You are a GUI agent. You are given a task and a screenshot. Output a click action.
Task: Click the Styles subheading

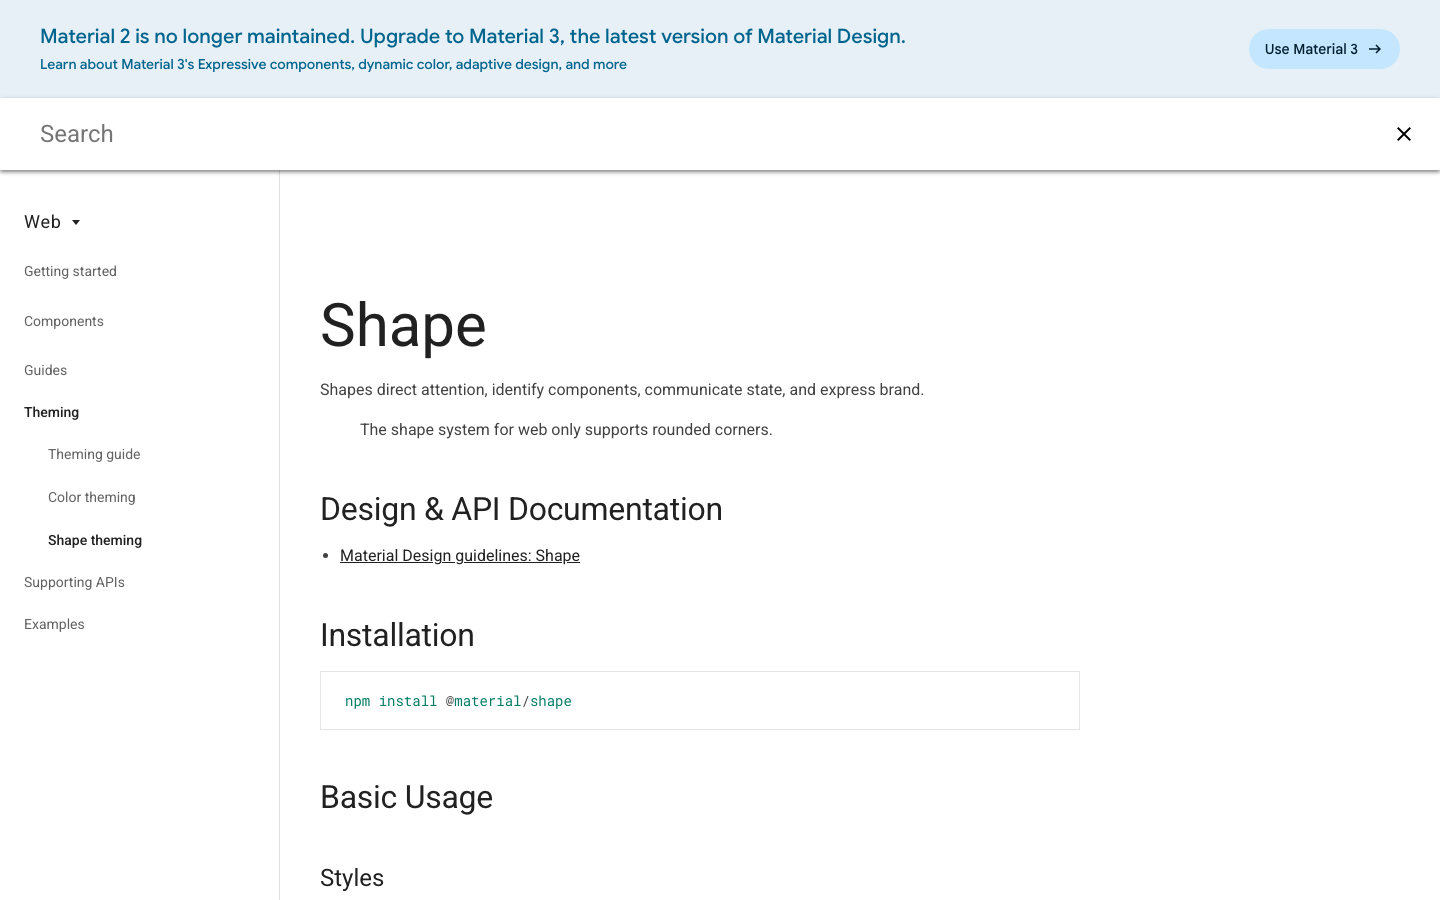[x=352, y=877]
